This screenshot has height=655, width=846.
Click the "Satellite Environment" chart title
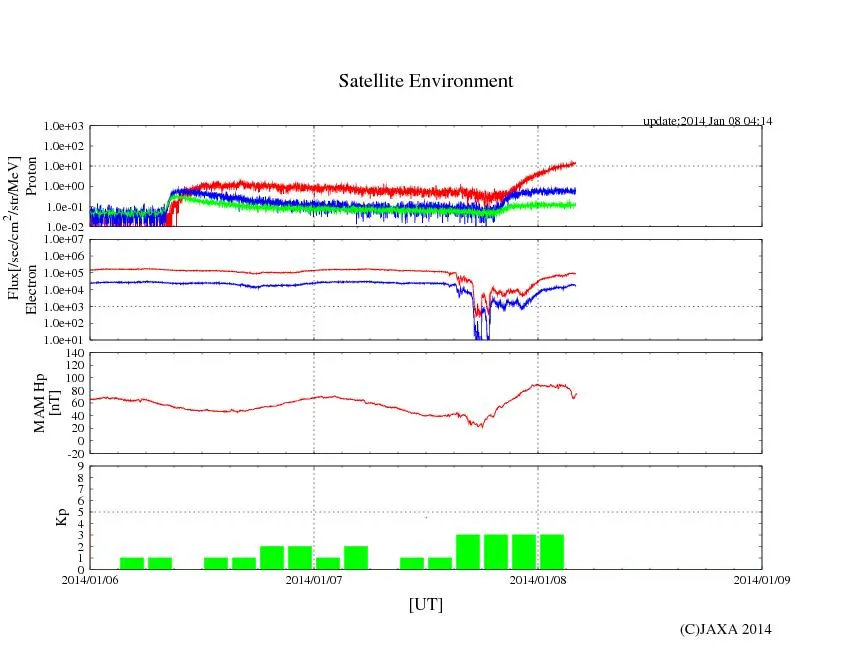point(425,81)
